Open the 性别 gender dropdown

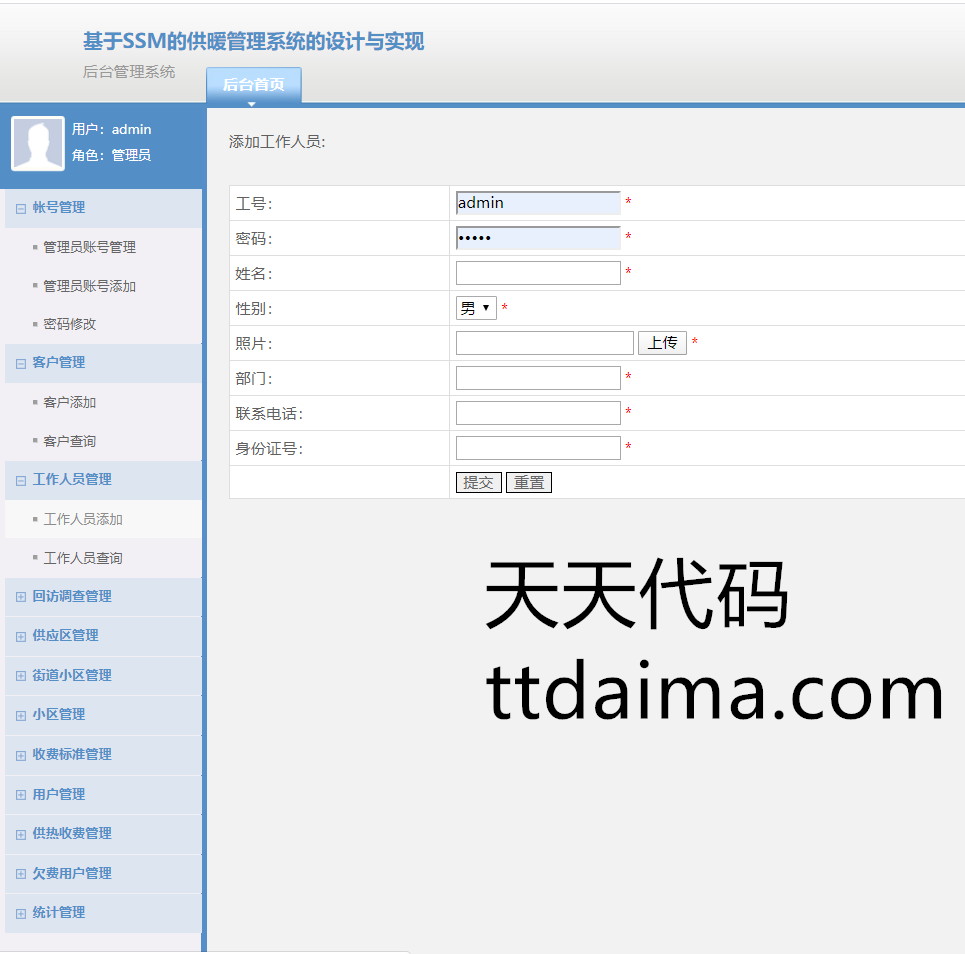(476, 309)
